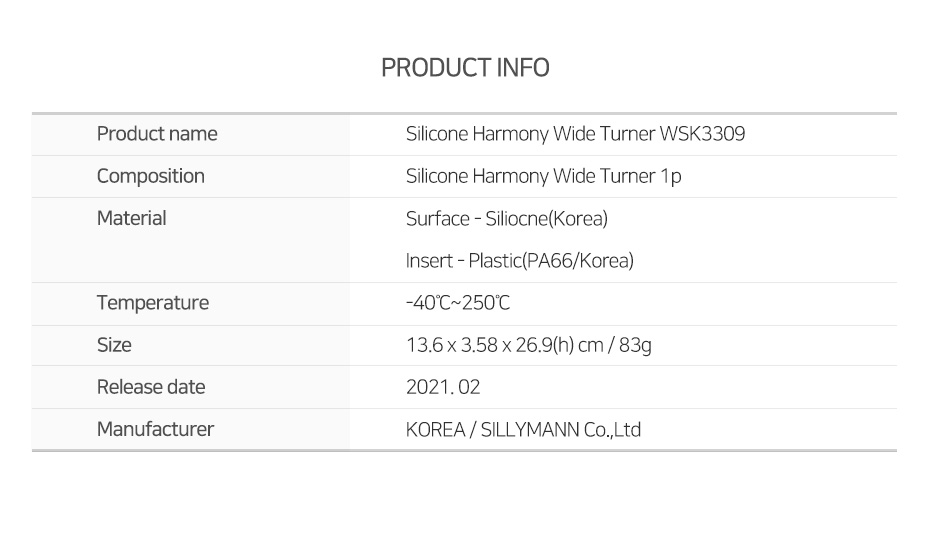Click the 2021. 02 release date value
Screen dimensions: 930x538
click(443, 387)
